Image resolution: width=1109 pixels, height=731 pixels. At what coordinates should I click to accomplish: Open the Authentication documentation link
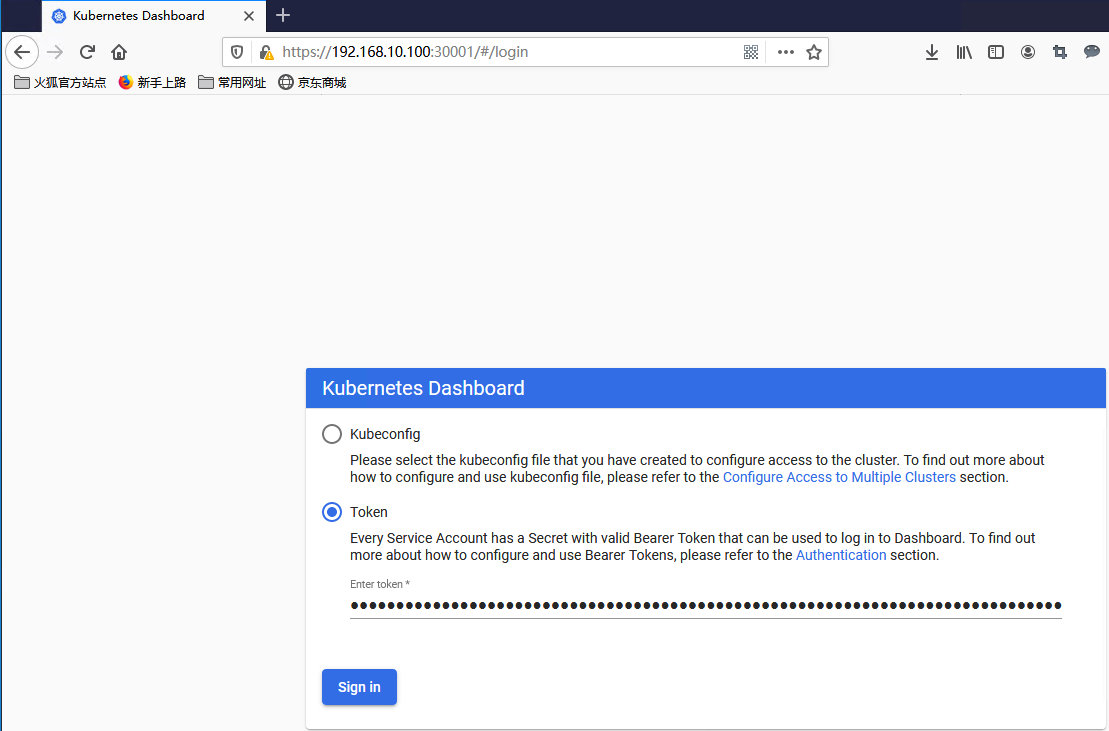point(841,555)
